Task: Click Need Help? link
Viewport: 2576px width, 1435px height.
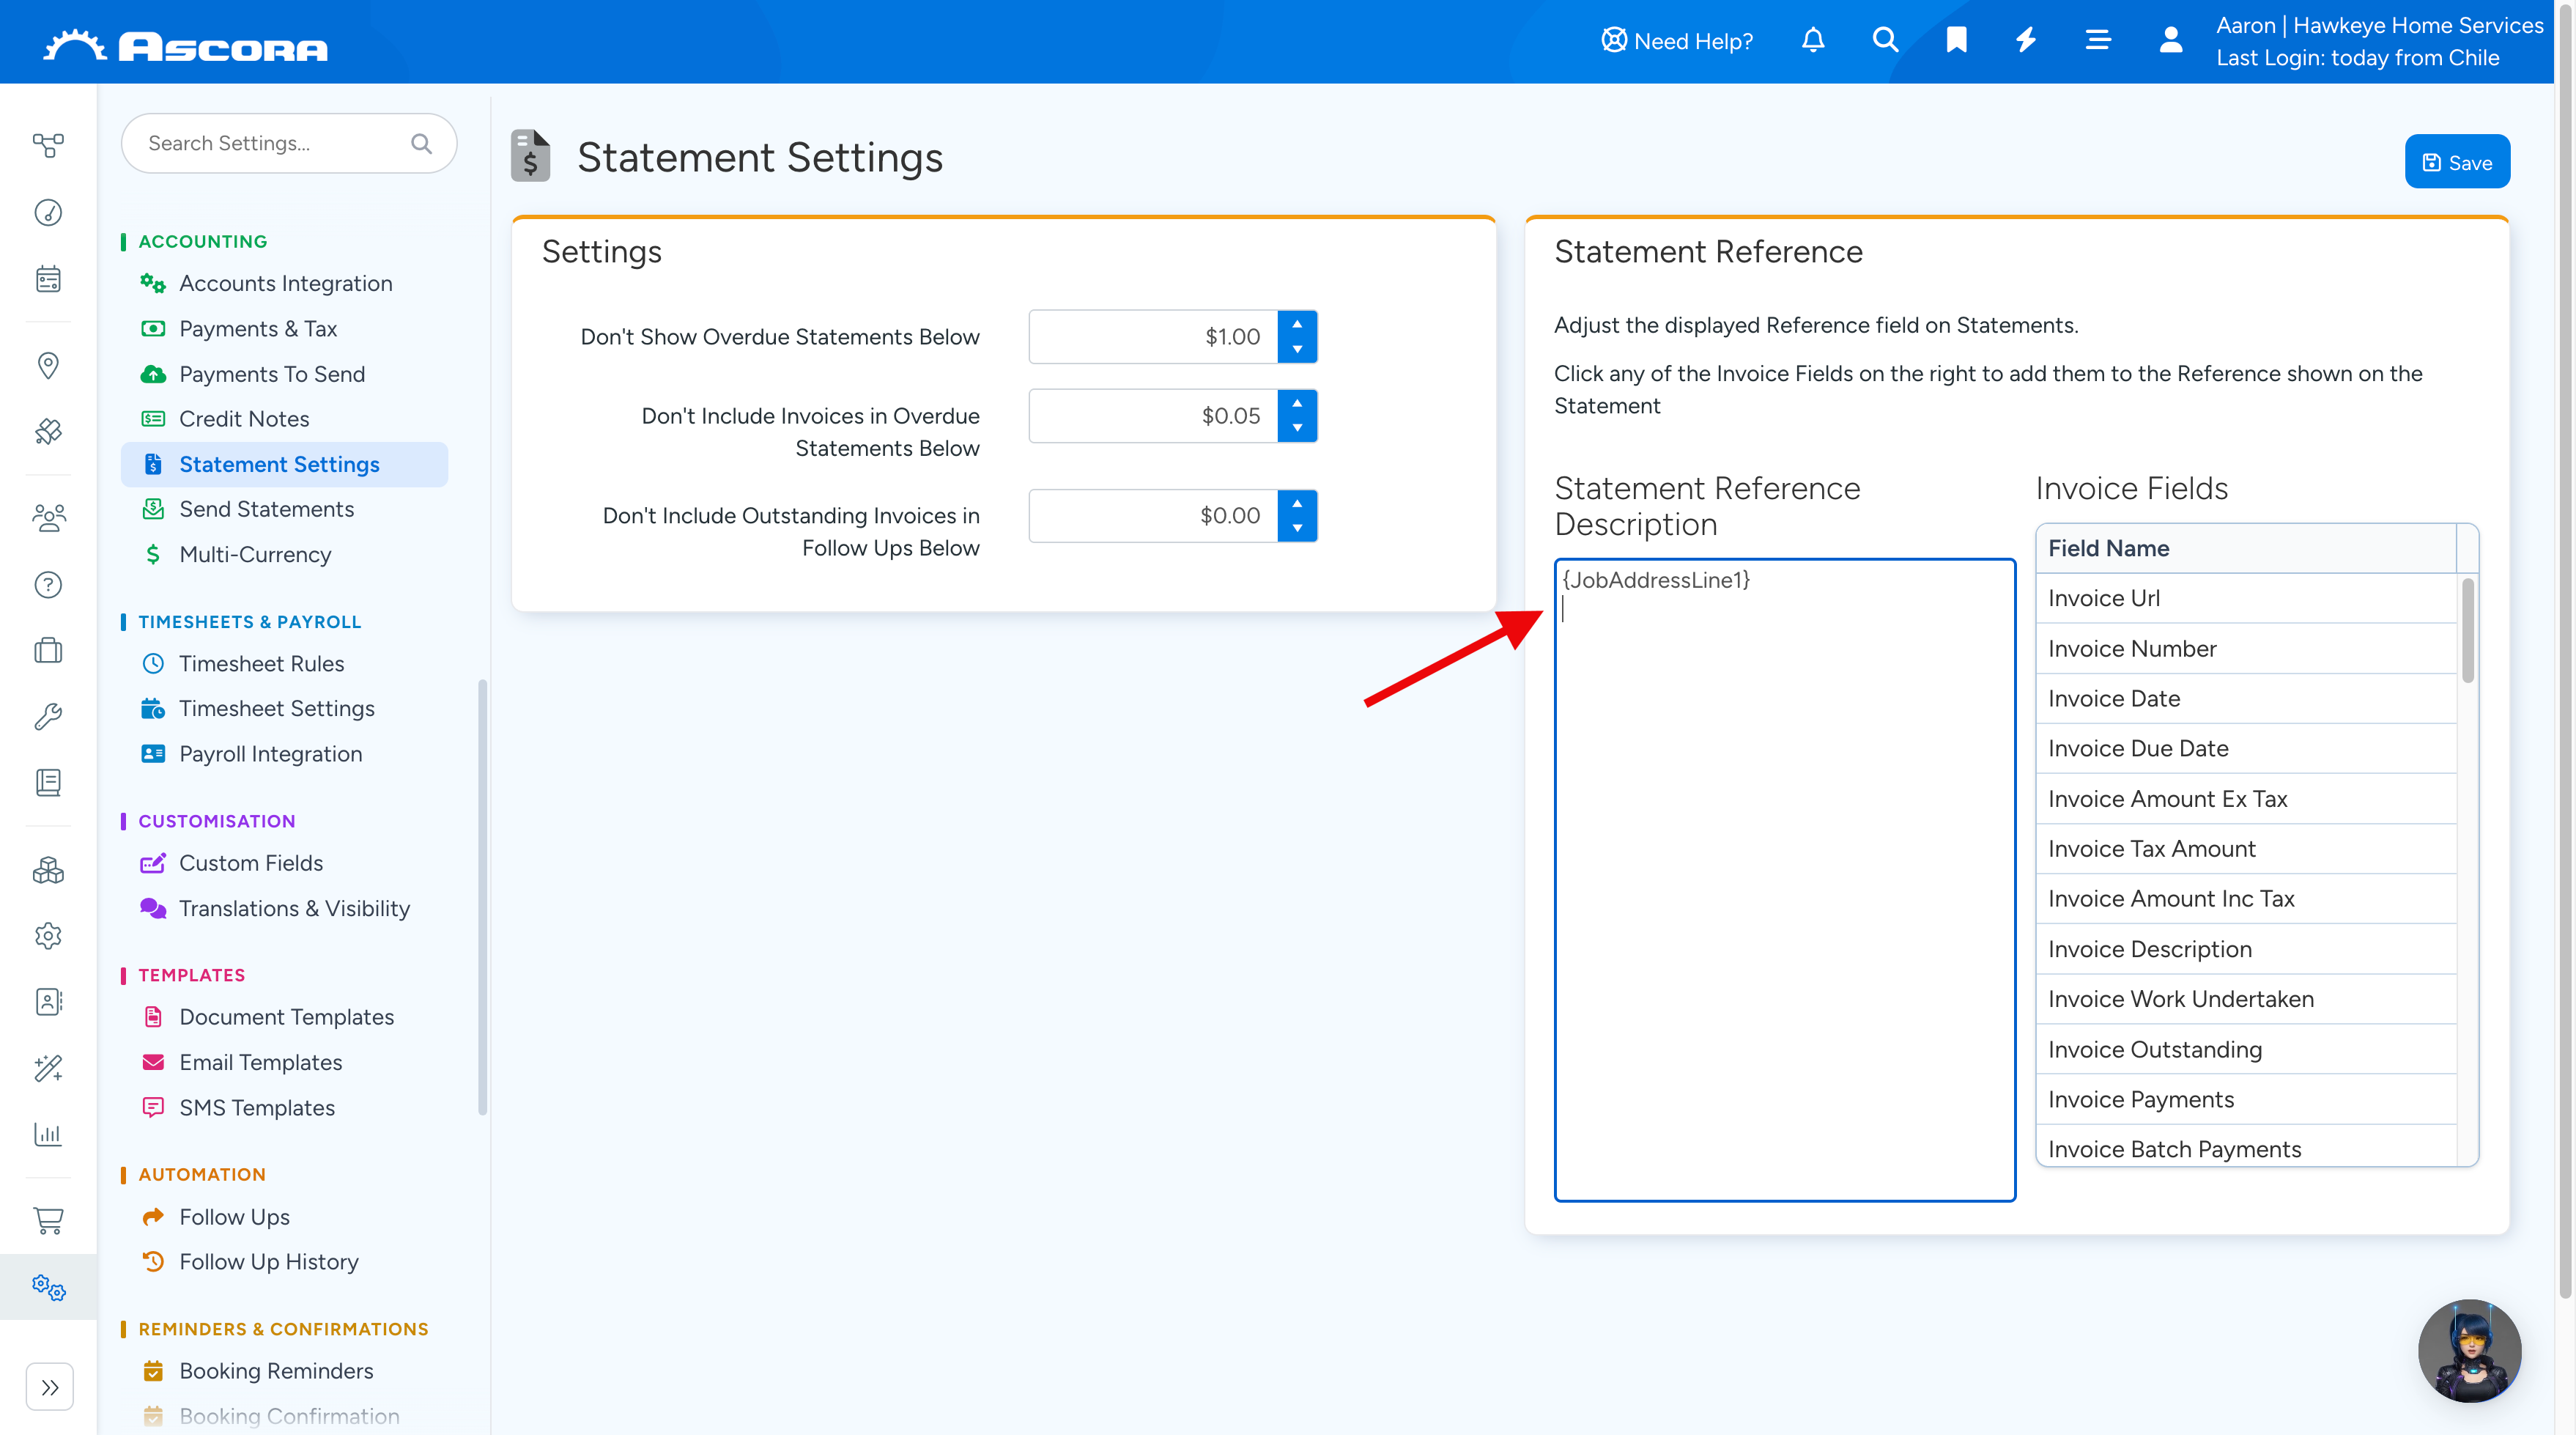Action: tap(1677, 41)
